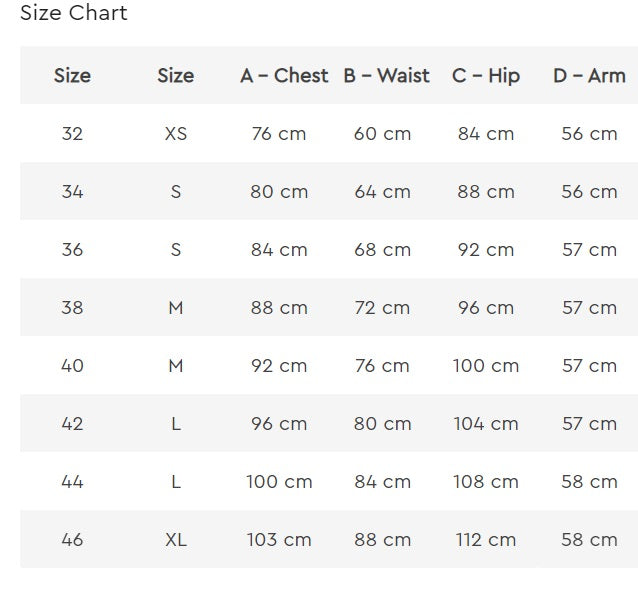Click the 72 cm waist value

382,308
